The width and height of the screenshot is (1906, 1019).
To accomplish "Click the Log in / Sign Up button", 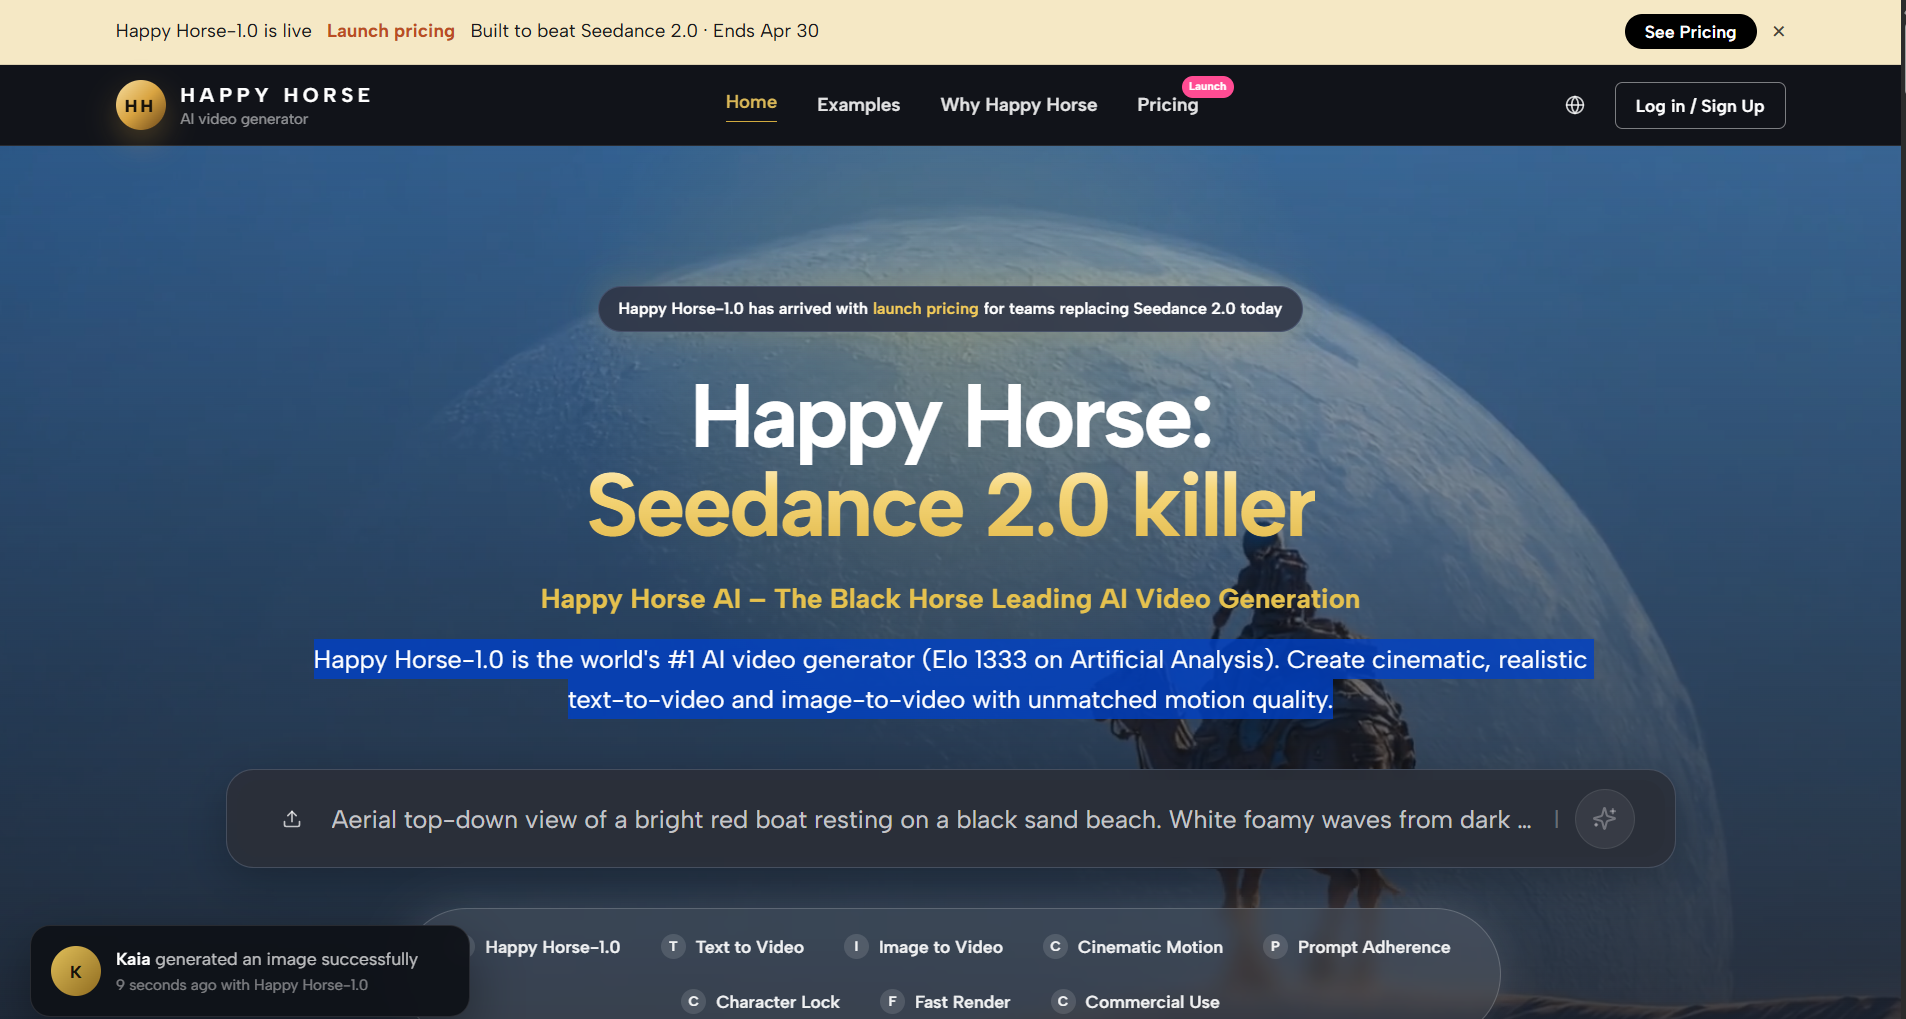I will click(1698, 105).
